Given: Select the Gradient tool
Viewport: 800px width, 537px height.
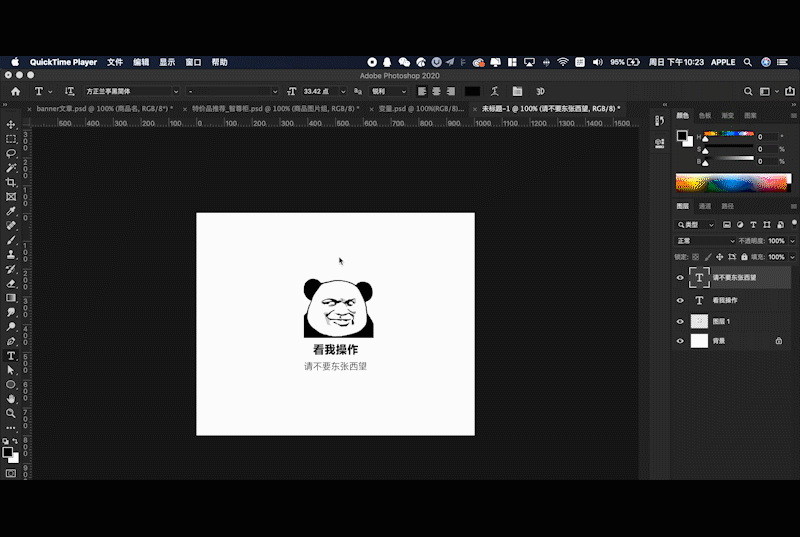Looking at the screenshot, I should click(x=11, y=298).
